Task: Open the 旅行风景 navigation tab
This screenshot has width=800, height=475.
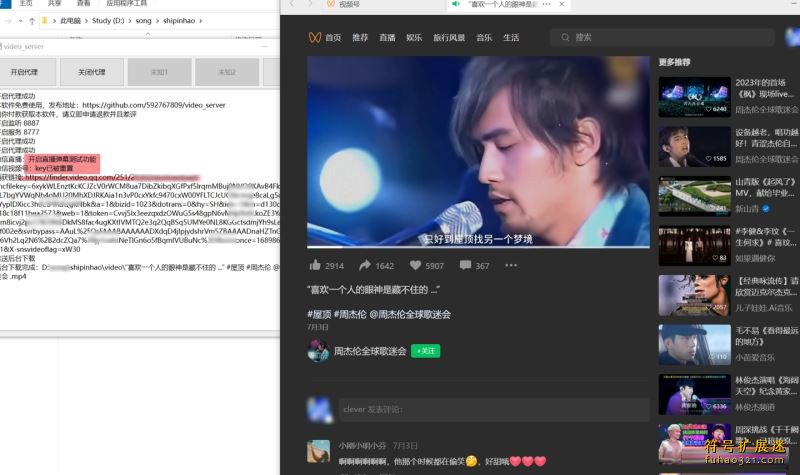Action: [449, 37]
